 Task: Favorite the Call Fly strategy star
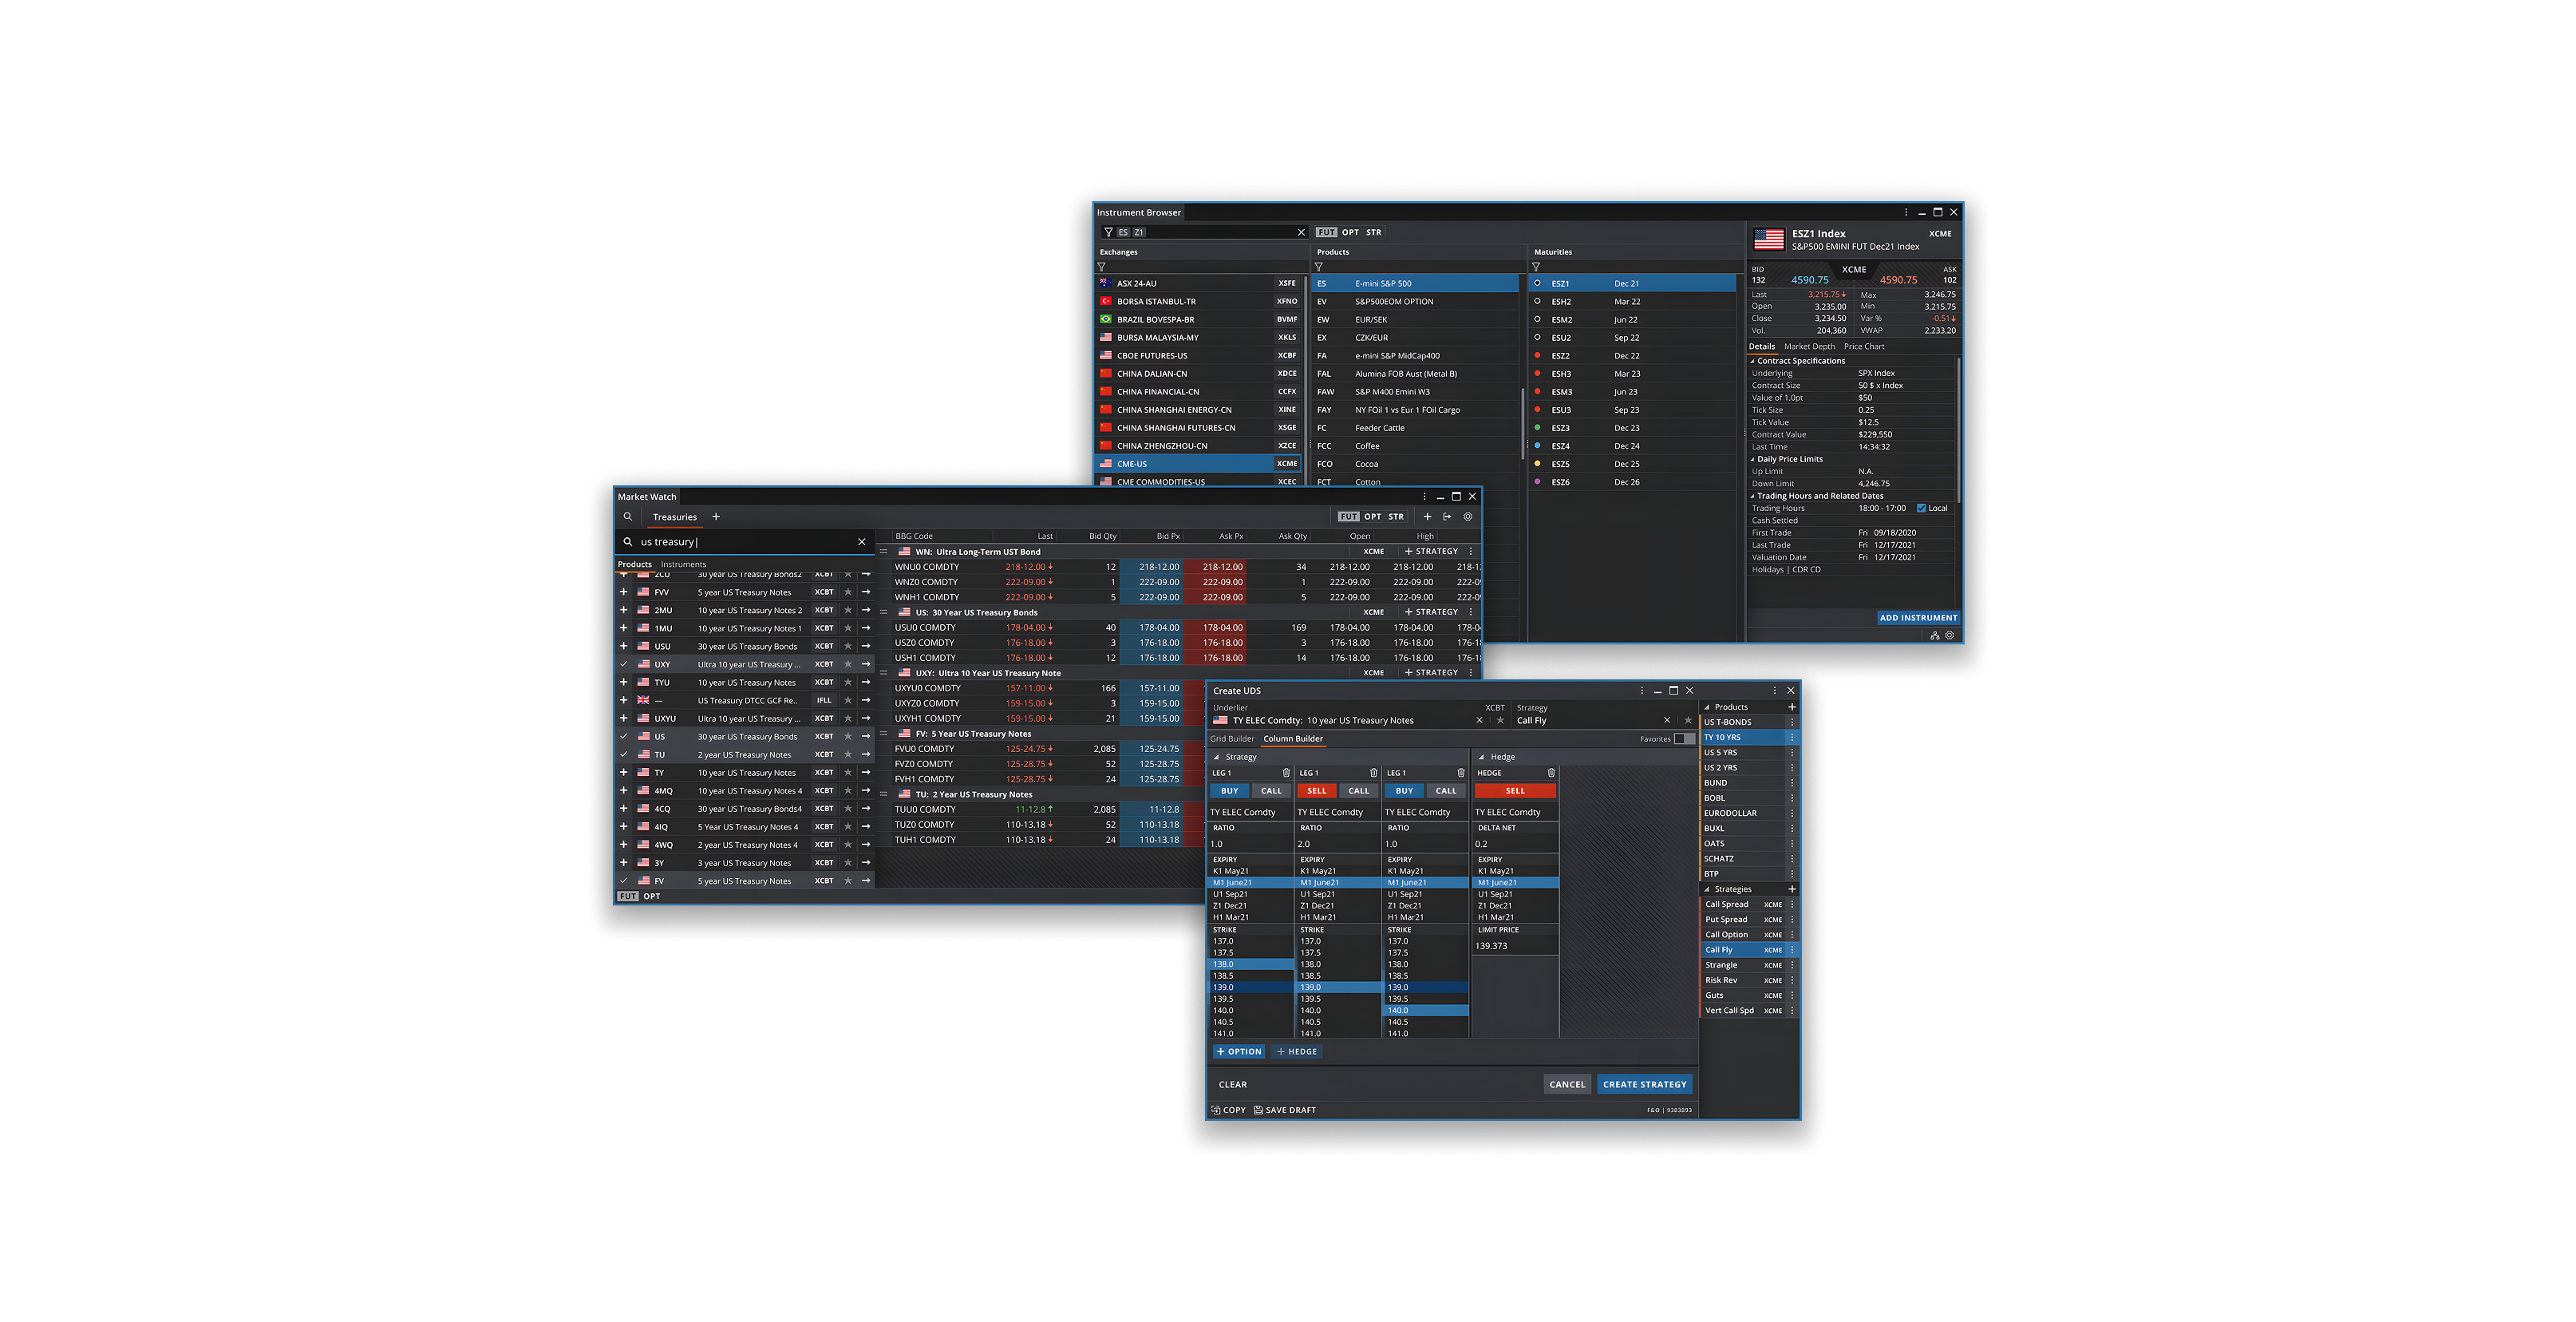(x=1688, y=720)
